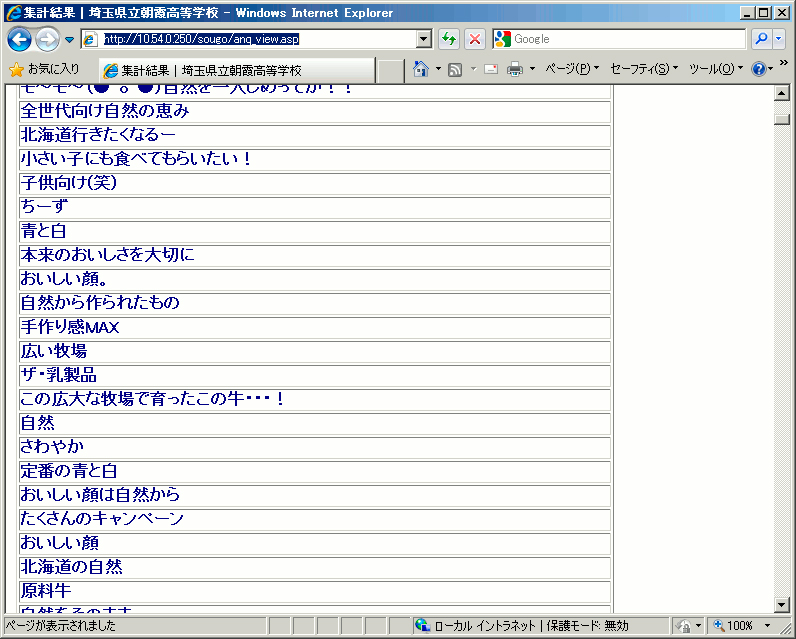Open the recent pages dropdown arrow

tap(69, 39)
